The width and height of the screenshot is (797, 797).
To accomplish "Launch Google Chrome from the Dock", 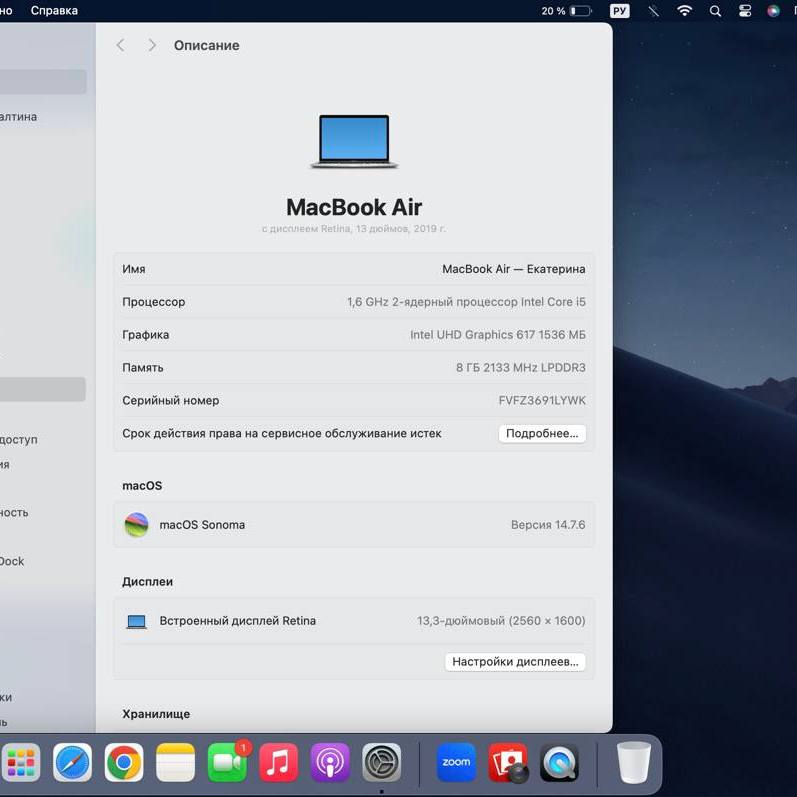I will coord(124,762).
